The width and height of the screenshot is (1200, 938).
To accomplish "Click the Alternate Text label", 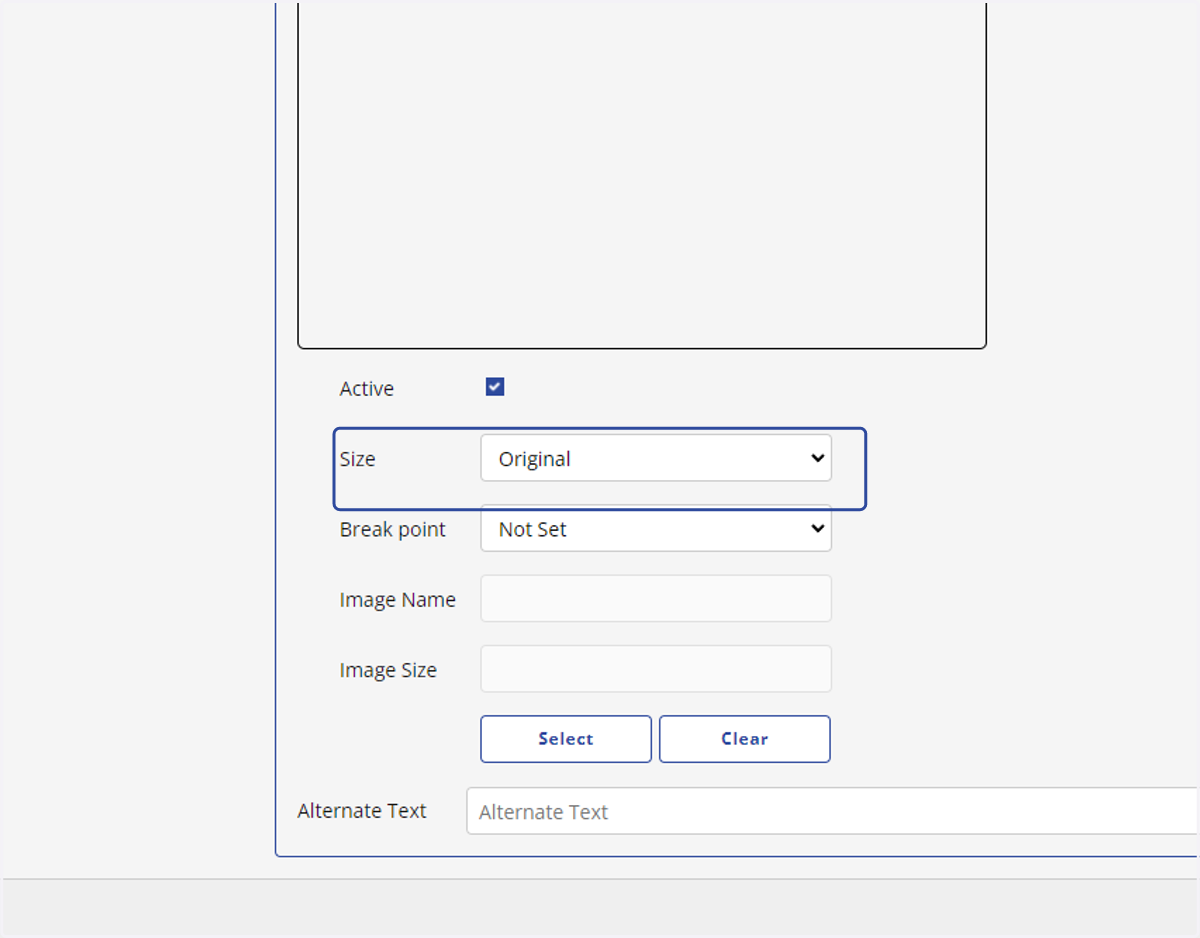I will click(362, 811).
